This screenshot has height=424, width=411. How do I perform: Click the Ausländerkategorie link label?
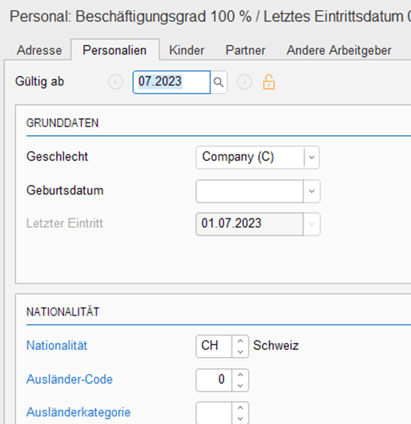78,412
